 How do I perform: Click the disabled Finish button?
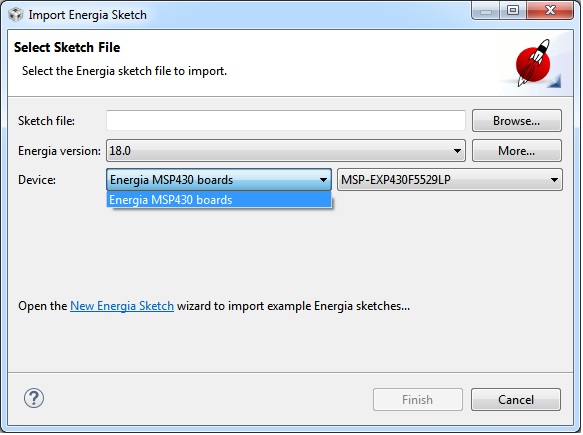pyautogui.click(x=418, y=400)
